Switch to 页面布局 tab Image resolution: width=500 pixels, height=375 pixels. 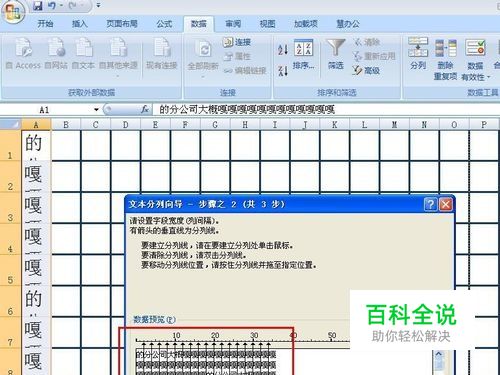[x=122, y=24]
